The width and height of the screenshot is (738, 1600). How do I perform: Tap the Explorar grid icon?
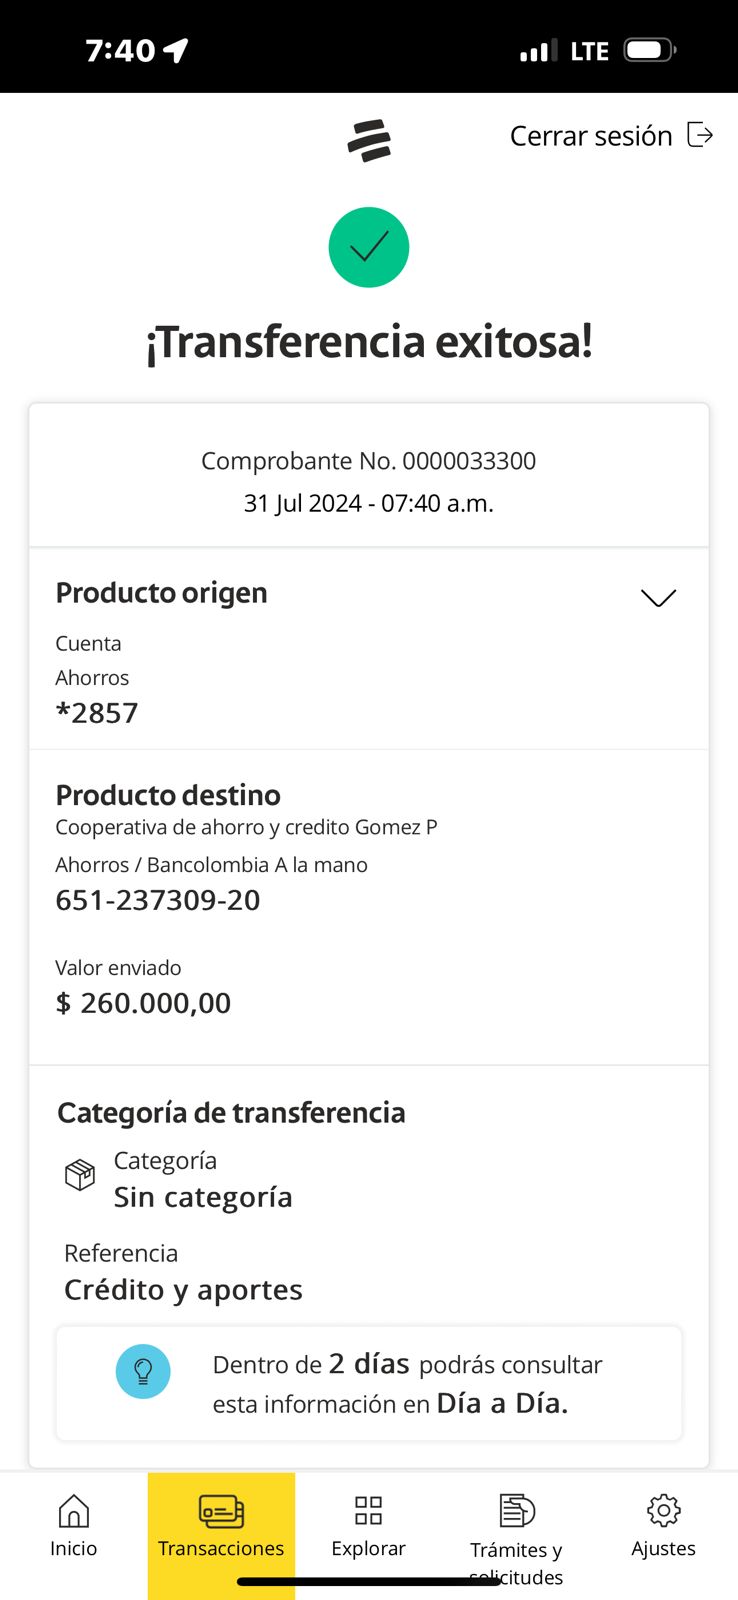[368, 1510]
